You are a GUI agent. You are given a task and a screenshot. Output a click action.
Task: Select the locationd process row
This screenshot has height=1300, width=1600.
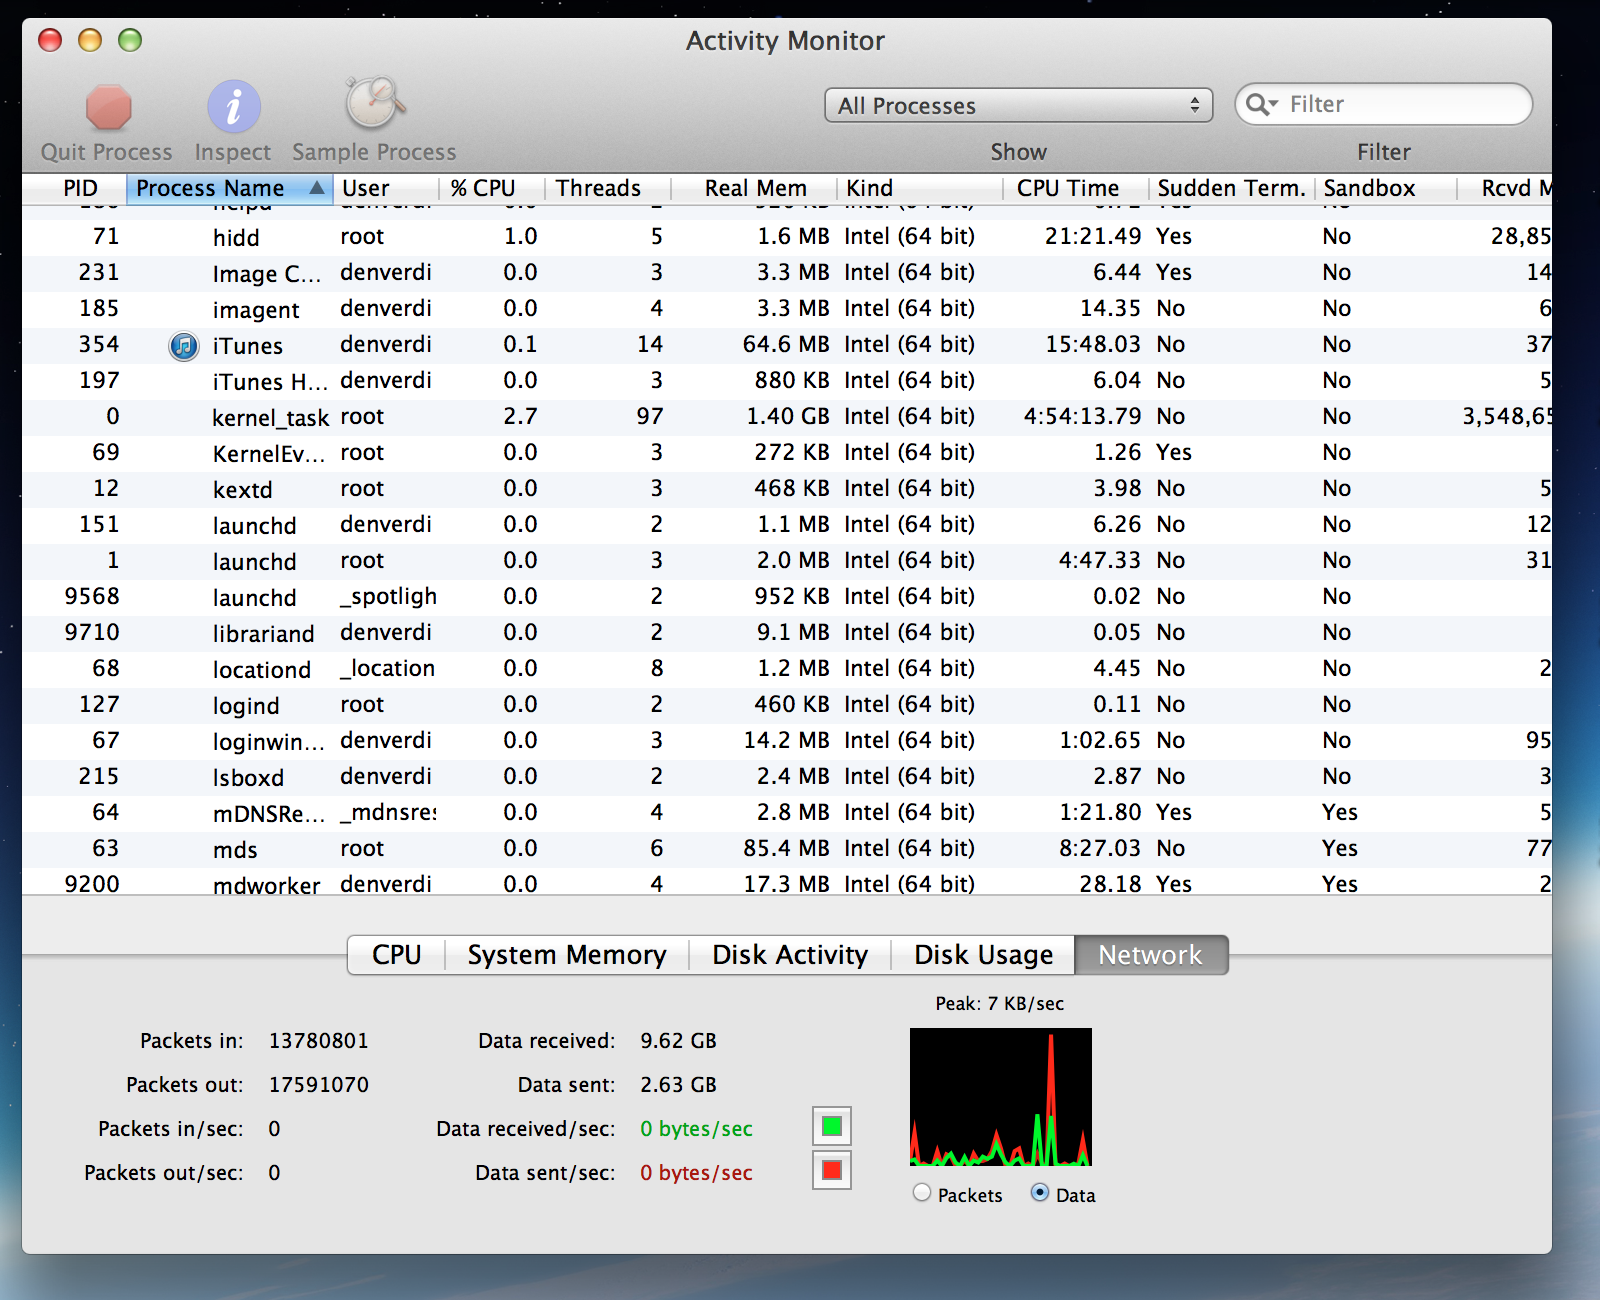click(x=787, y=669)
